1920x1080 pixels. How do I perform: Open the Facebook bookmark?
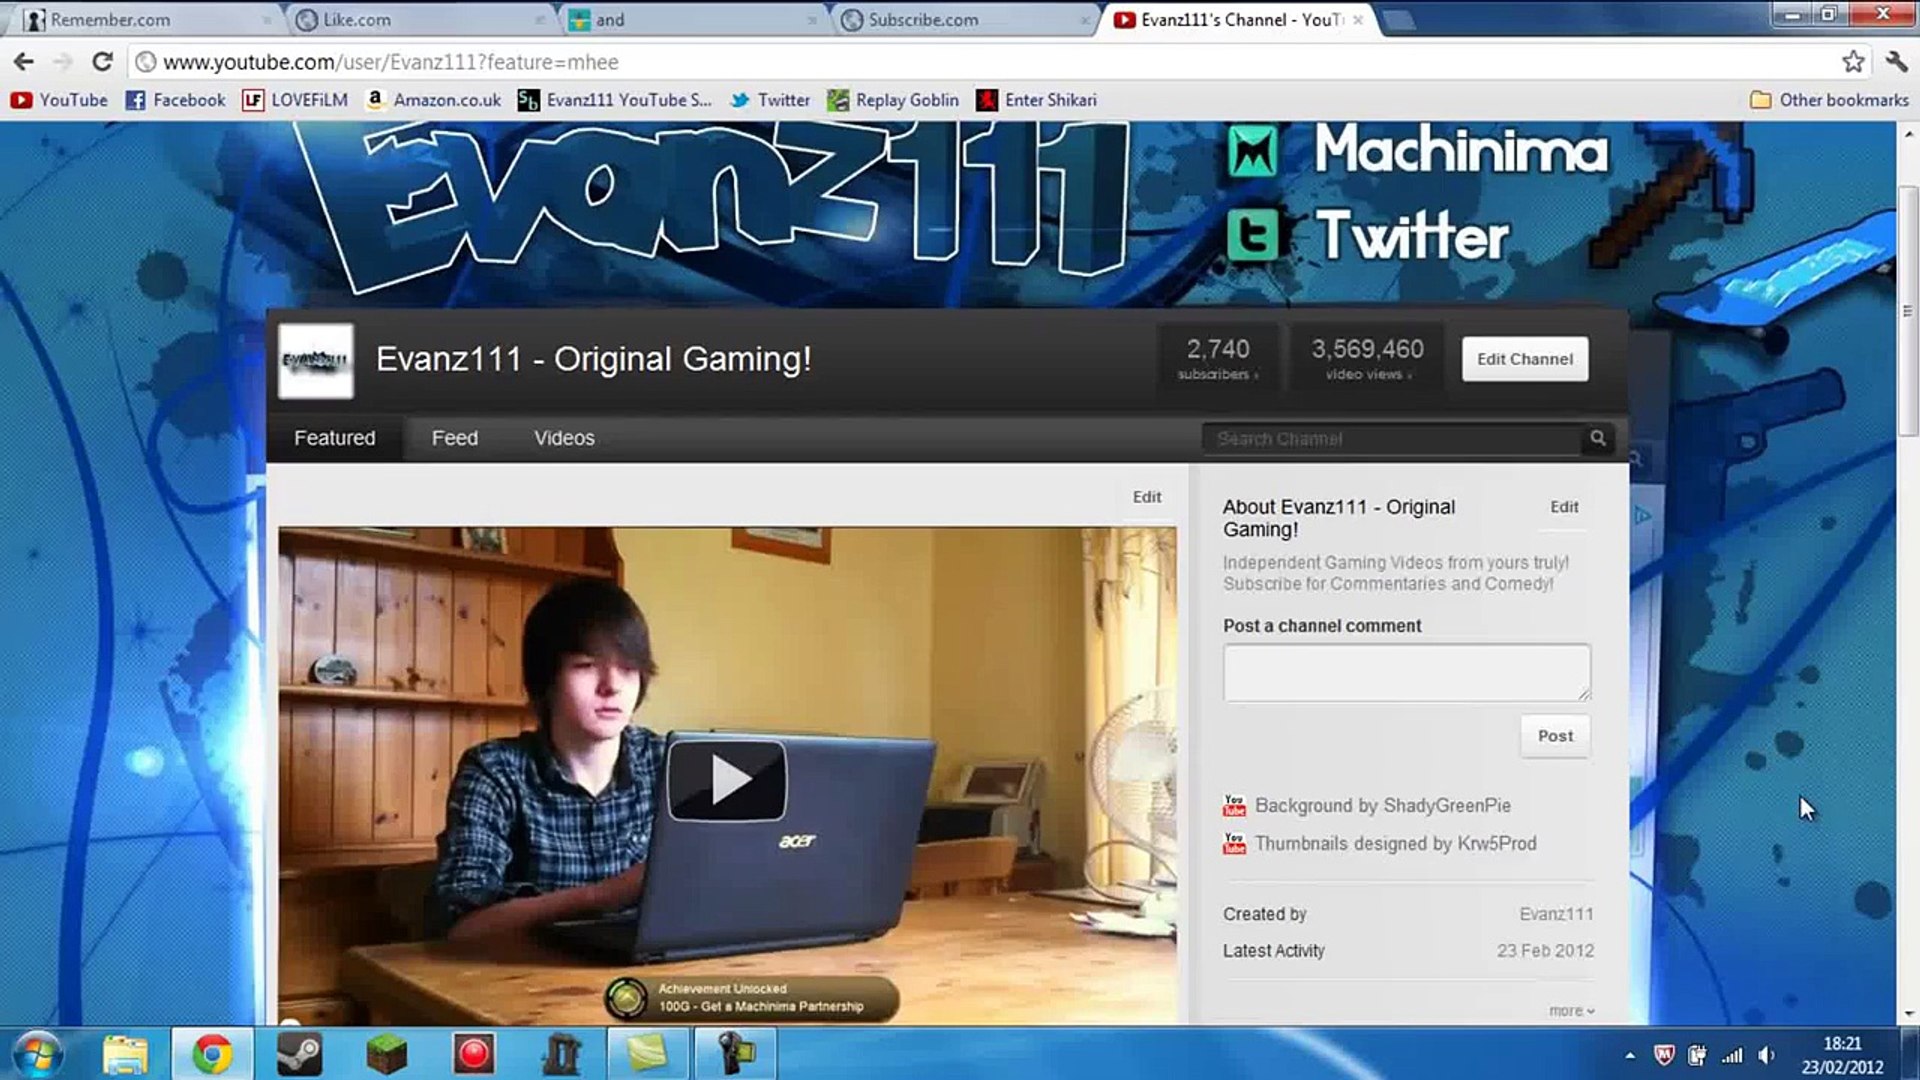(176, 100)
